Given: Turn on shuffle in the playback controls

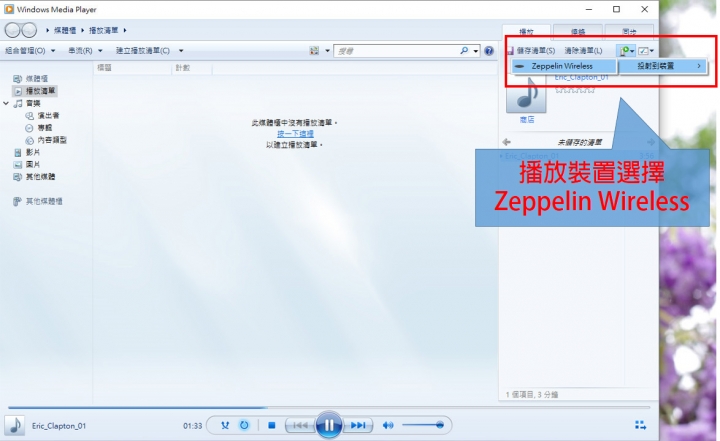Looking at the screenshot, I should pos(225,425).
